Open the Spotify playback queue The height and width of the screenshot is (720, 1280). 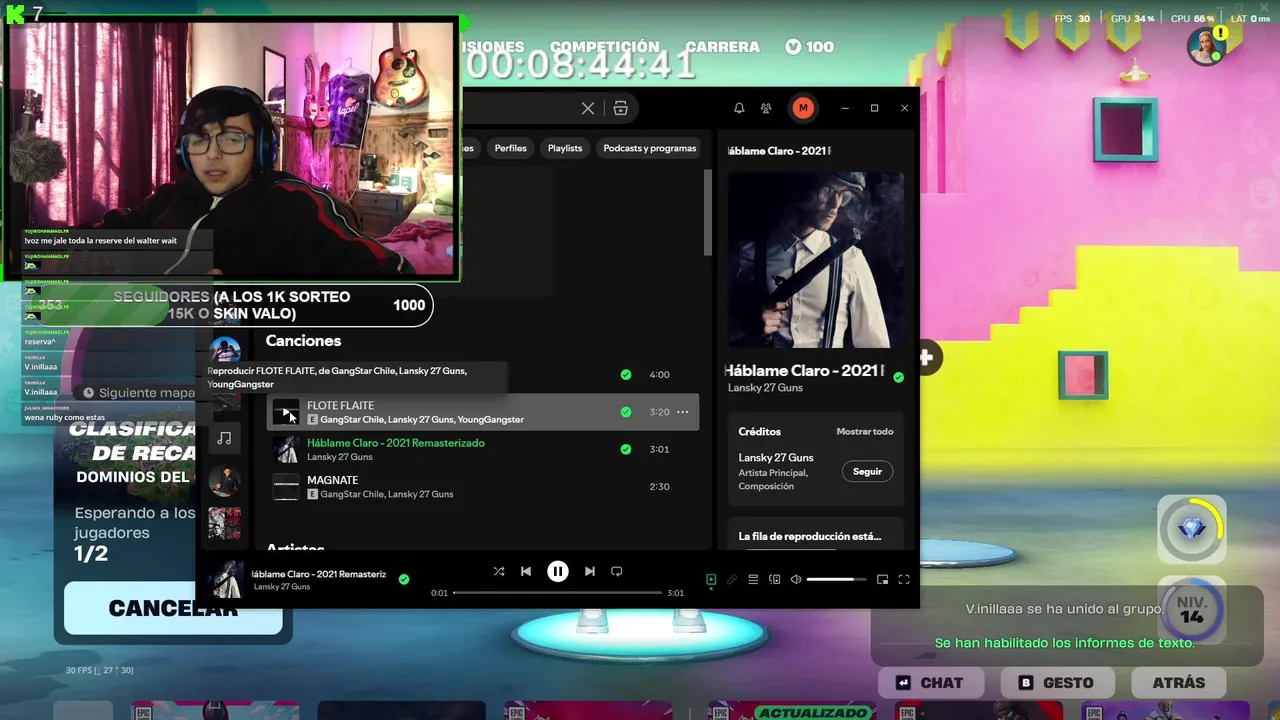pyautogui.click(x=753, y=579)
